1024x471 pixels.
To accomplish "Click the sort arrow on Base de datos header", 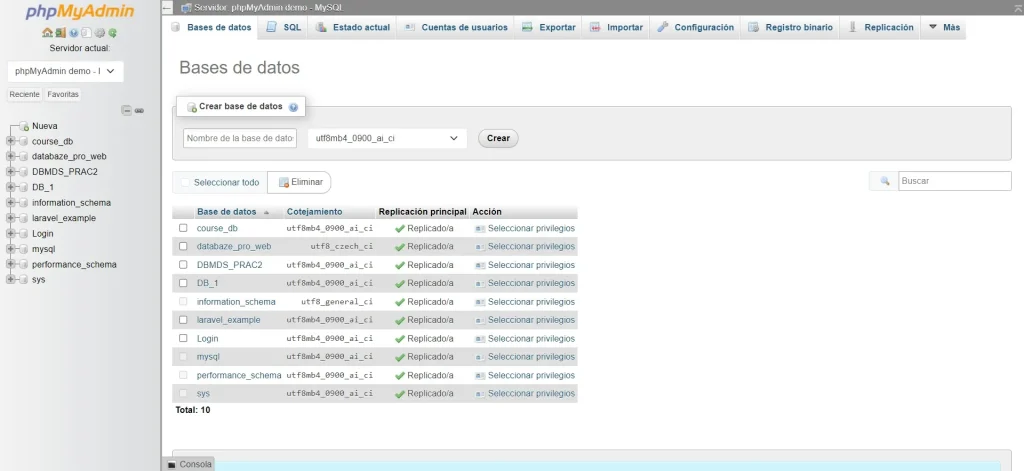I will (266, 212).
